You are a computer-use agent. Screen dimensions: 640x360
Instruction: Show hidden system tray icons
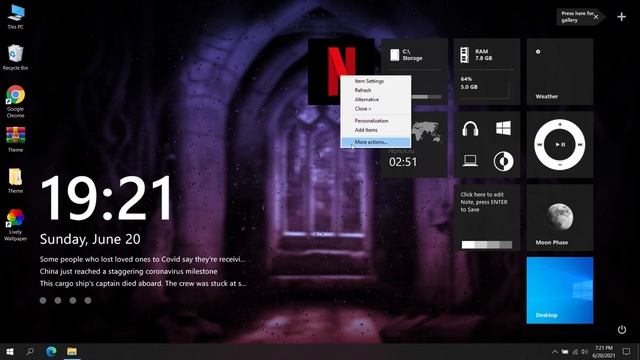[555, 352]
